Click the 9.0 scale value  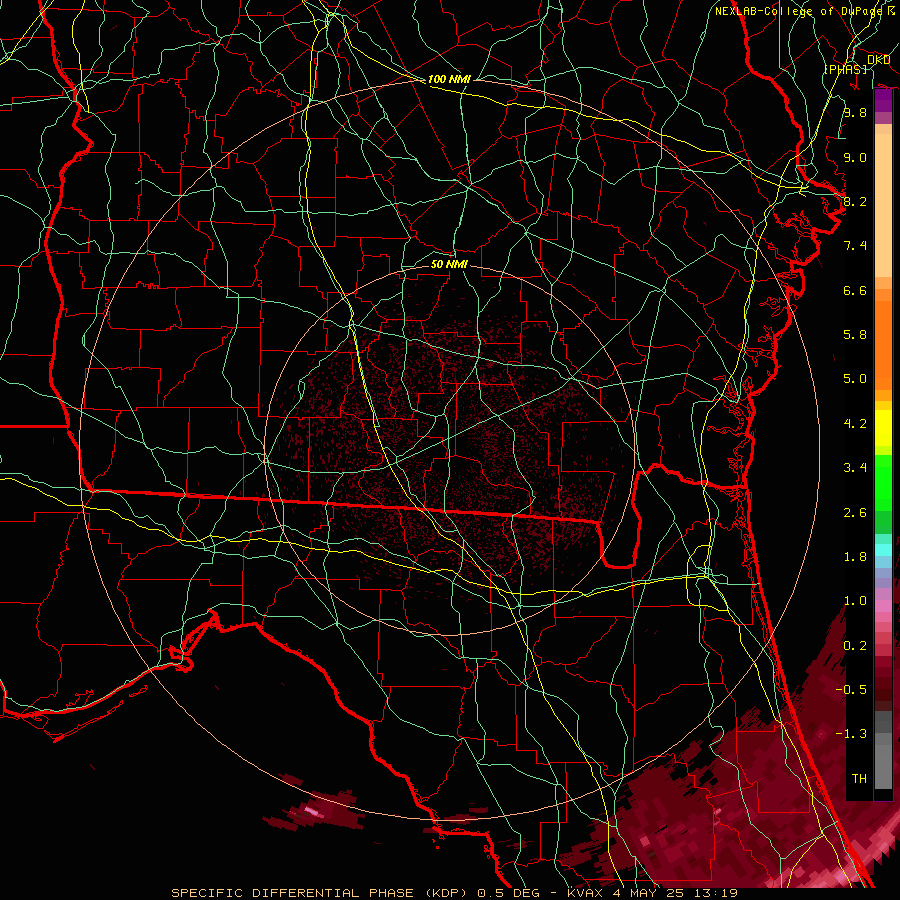[855, 157]
